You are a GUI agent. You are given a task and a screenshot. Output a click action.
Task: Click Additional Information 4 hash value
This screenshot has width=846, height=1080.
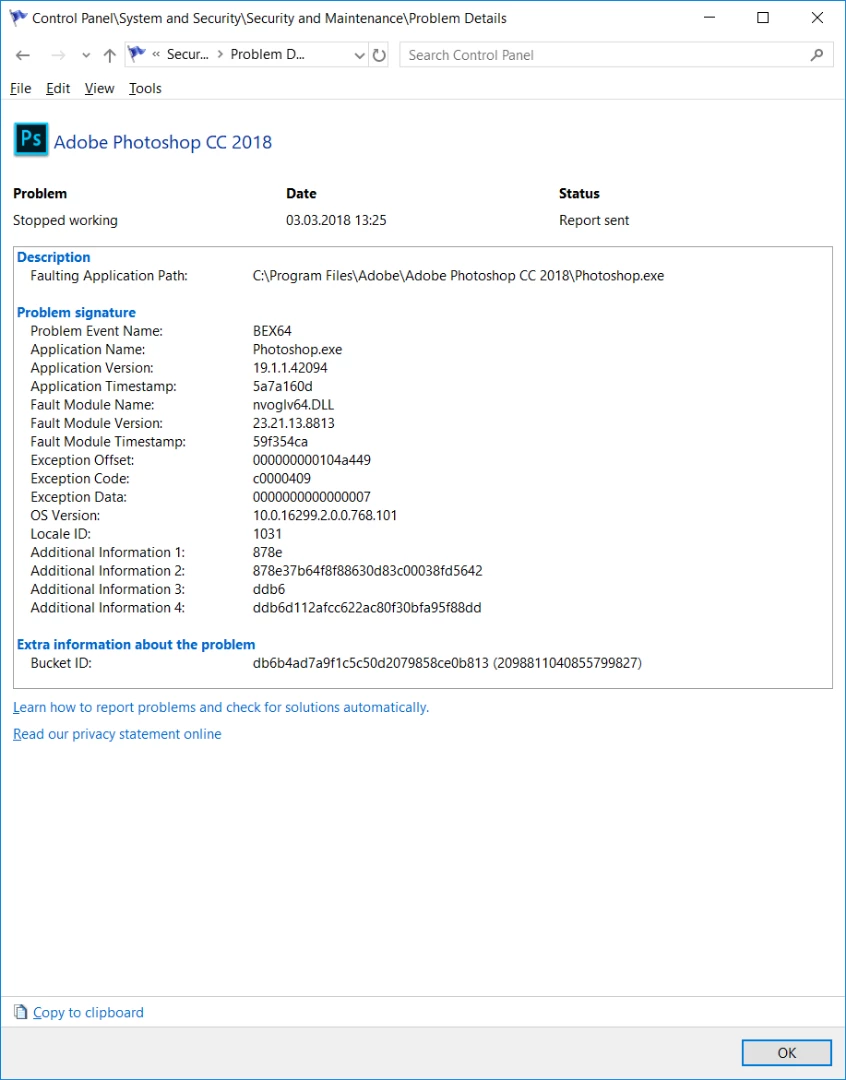(367, 608)
